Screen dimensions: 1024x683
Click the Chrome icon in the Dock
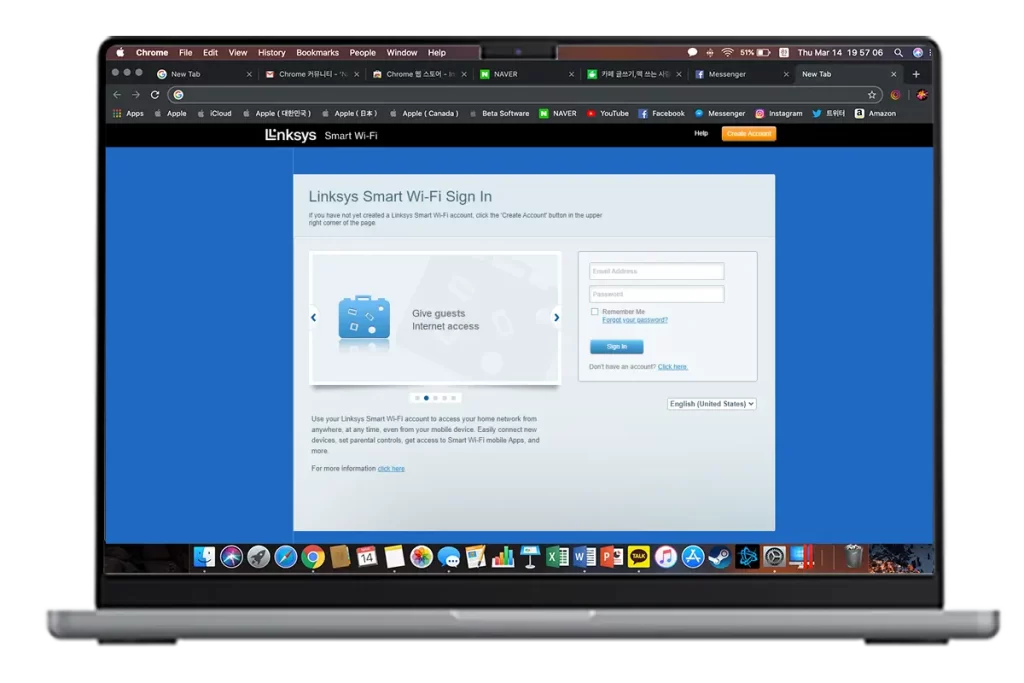click(x=313, y=557)
